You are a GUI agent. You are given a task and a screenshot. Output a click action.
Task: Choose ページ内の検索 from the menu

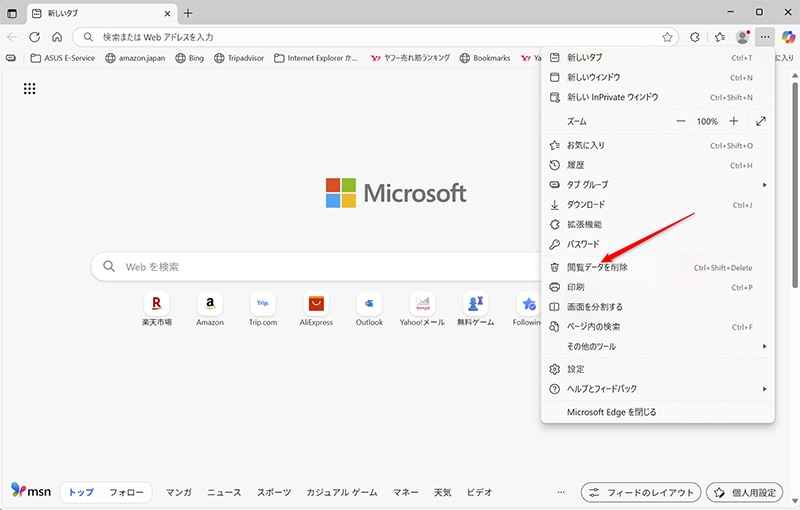pos(657,327)
